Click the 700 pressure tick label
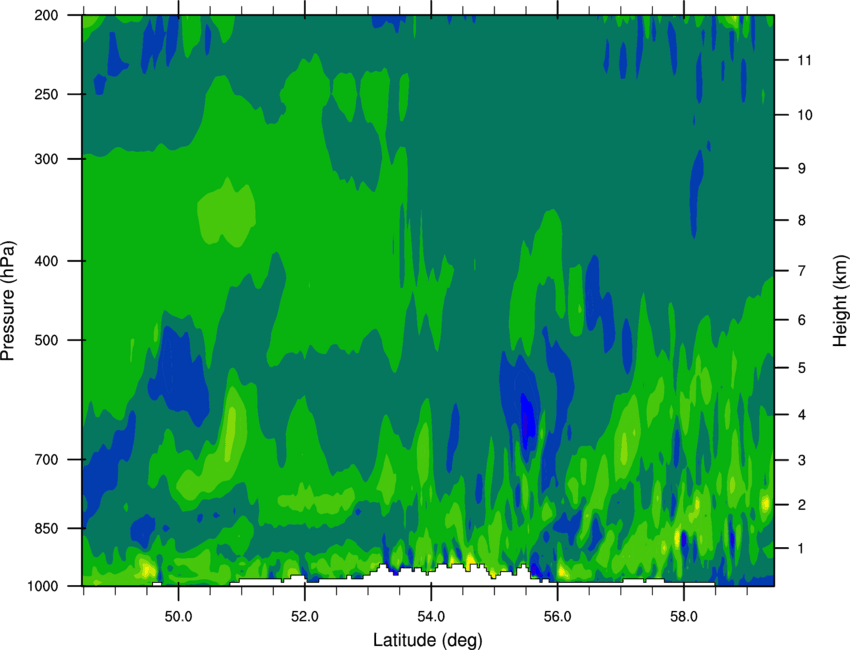The height and width of the screenshot is (650, 850). pyautogui.click(x=46, y=459)
